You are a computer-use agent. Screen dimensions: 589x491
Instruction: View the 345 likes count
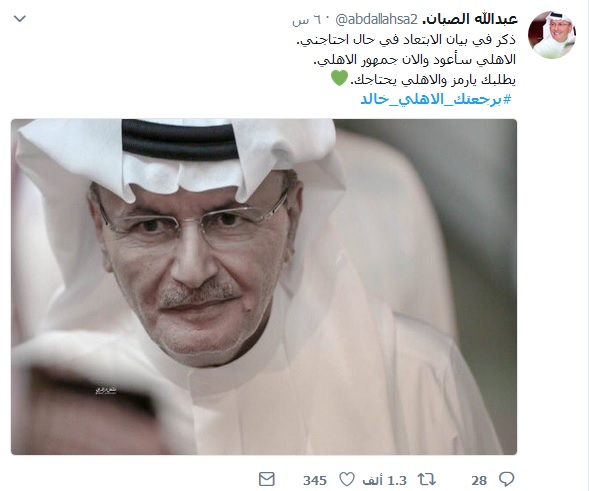315,480
